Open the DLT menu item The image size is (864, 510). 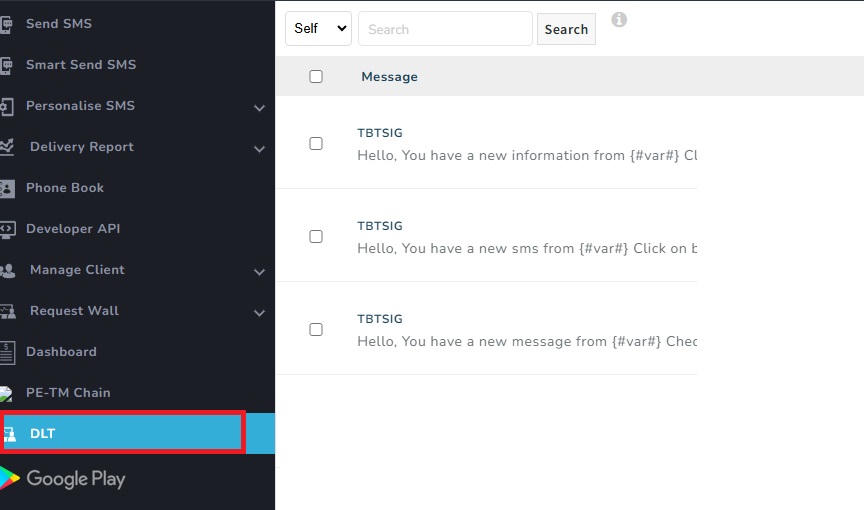point(137,433)
